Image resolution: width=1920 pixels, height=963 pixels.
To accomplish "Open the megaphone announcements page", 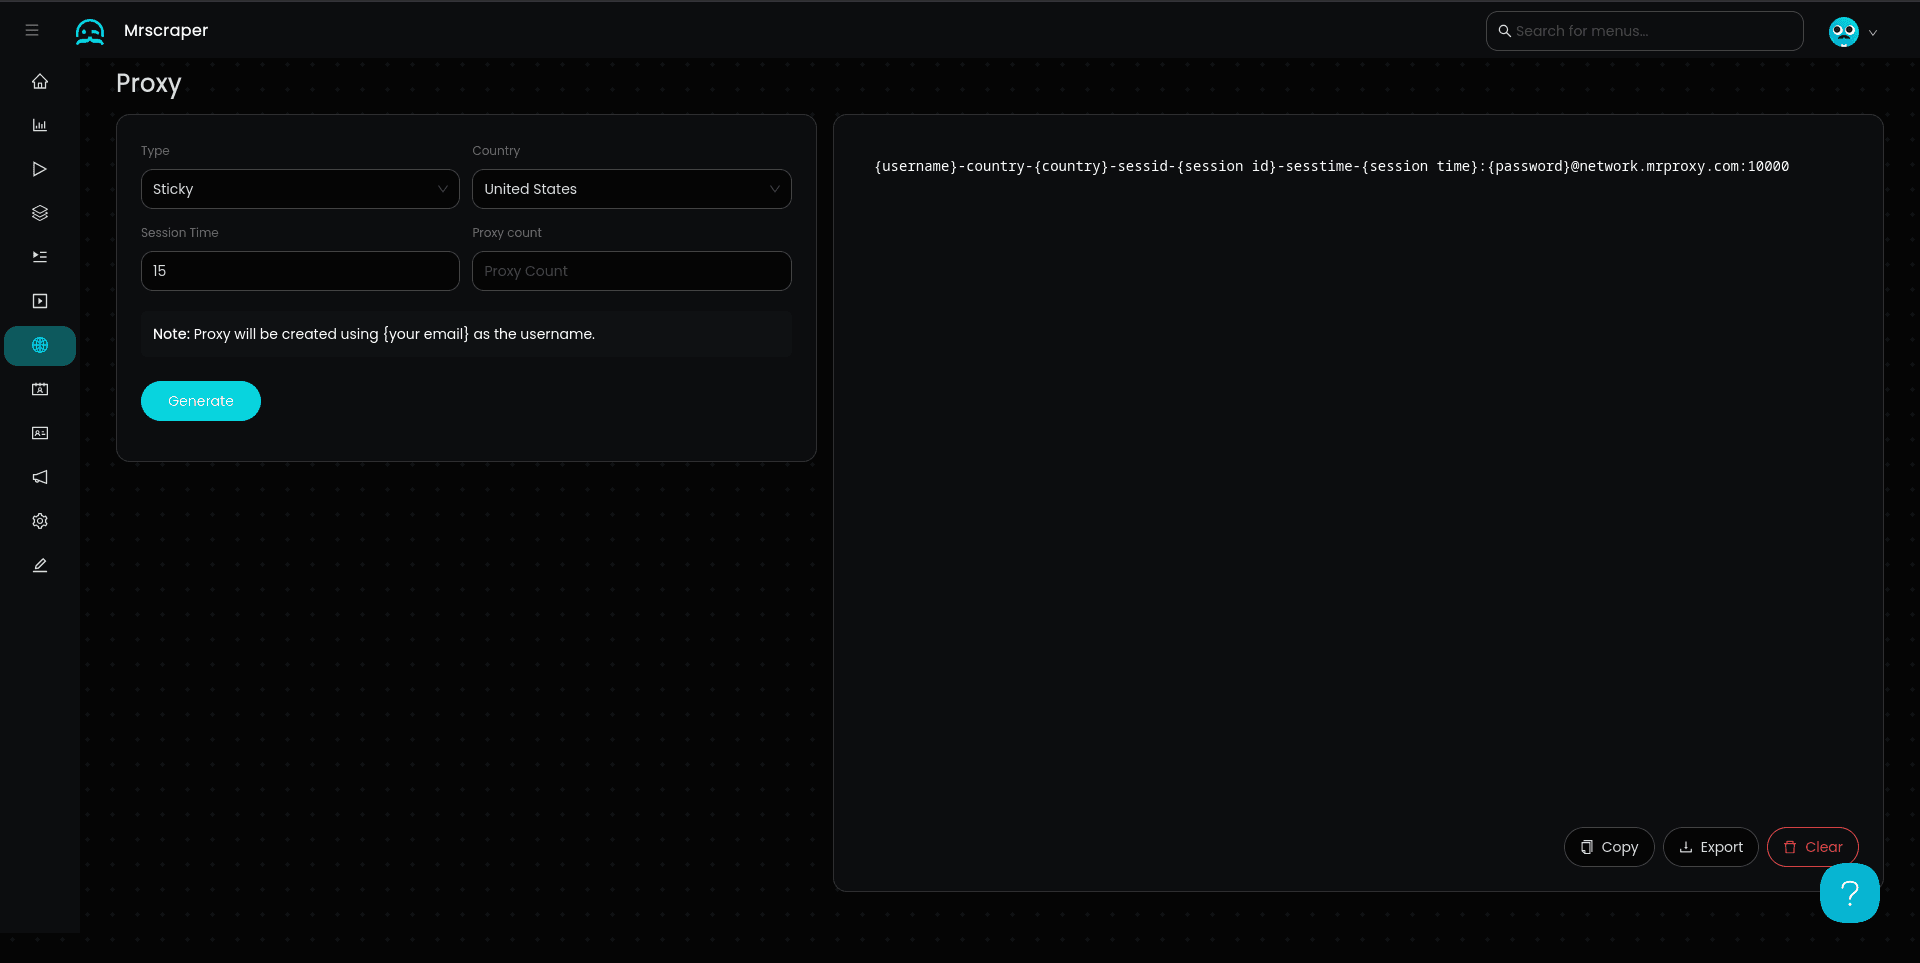I will [40, 477].
